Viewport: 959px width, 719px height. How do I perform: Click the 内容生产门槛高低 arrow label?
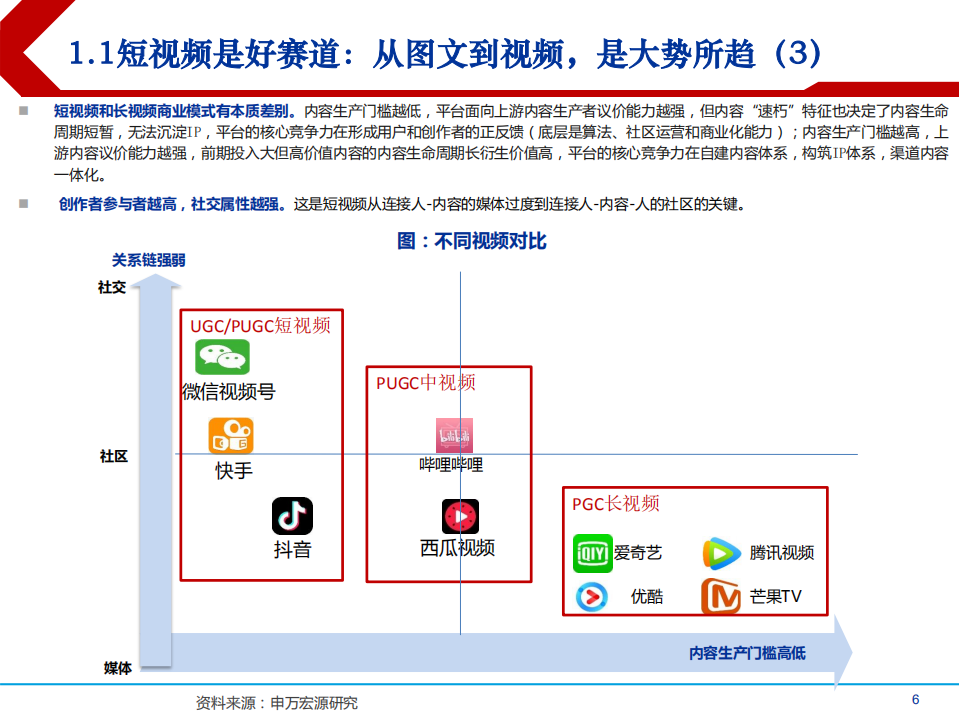coord(749,651)
